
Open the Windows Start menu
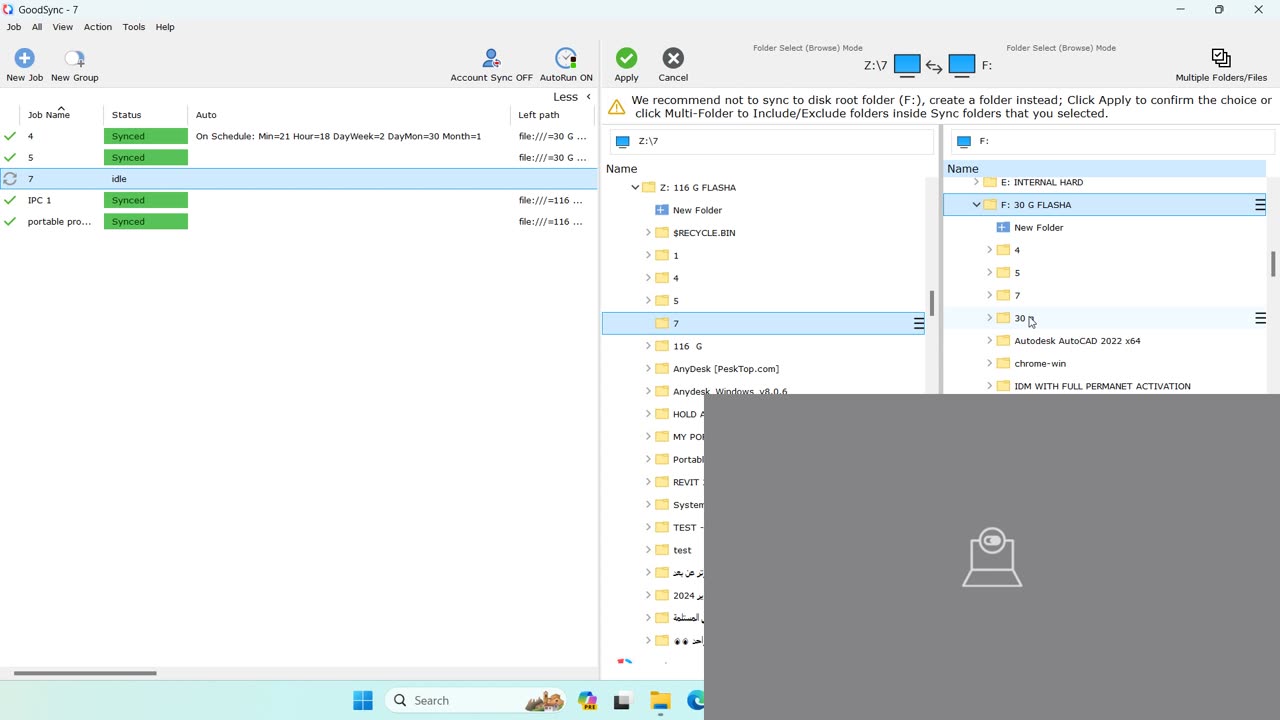[363, 700]
